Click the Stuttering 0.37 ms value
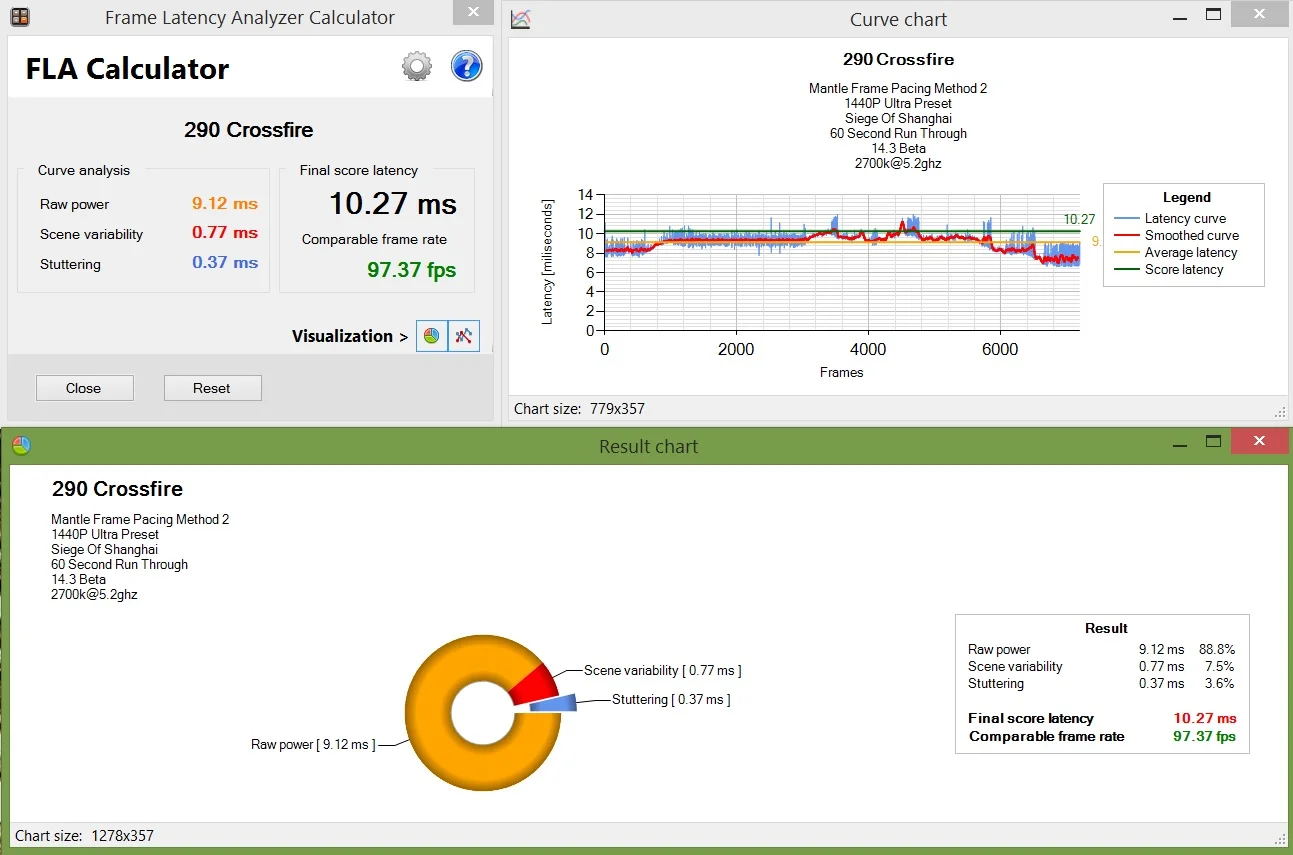1293x855 pixels. (225, 262)
